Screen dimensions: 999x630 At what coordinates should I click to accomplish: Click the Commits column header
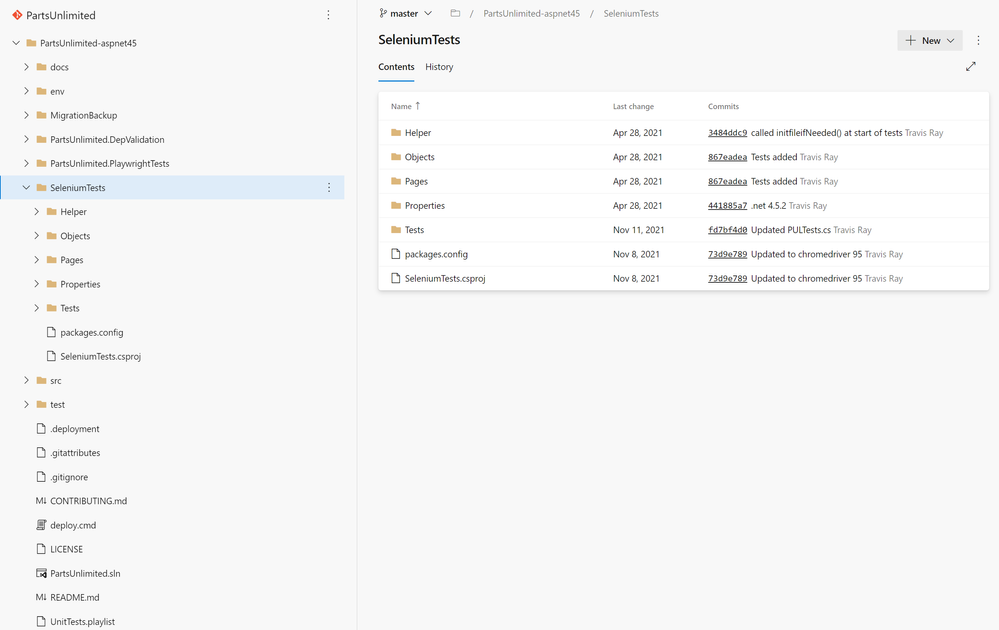(723, 106)
